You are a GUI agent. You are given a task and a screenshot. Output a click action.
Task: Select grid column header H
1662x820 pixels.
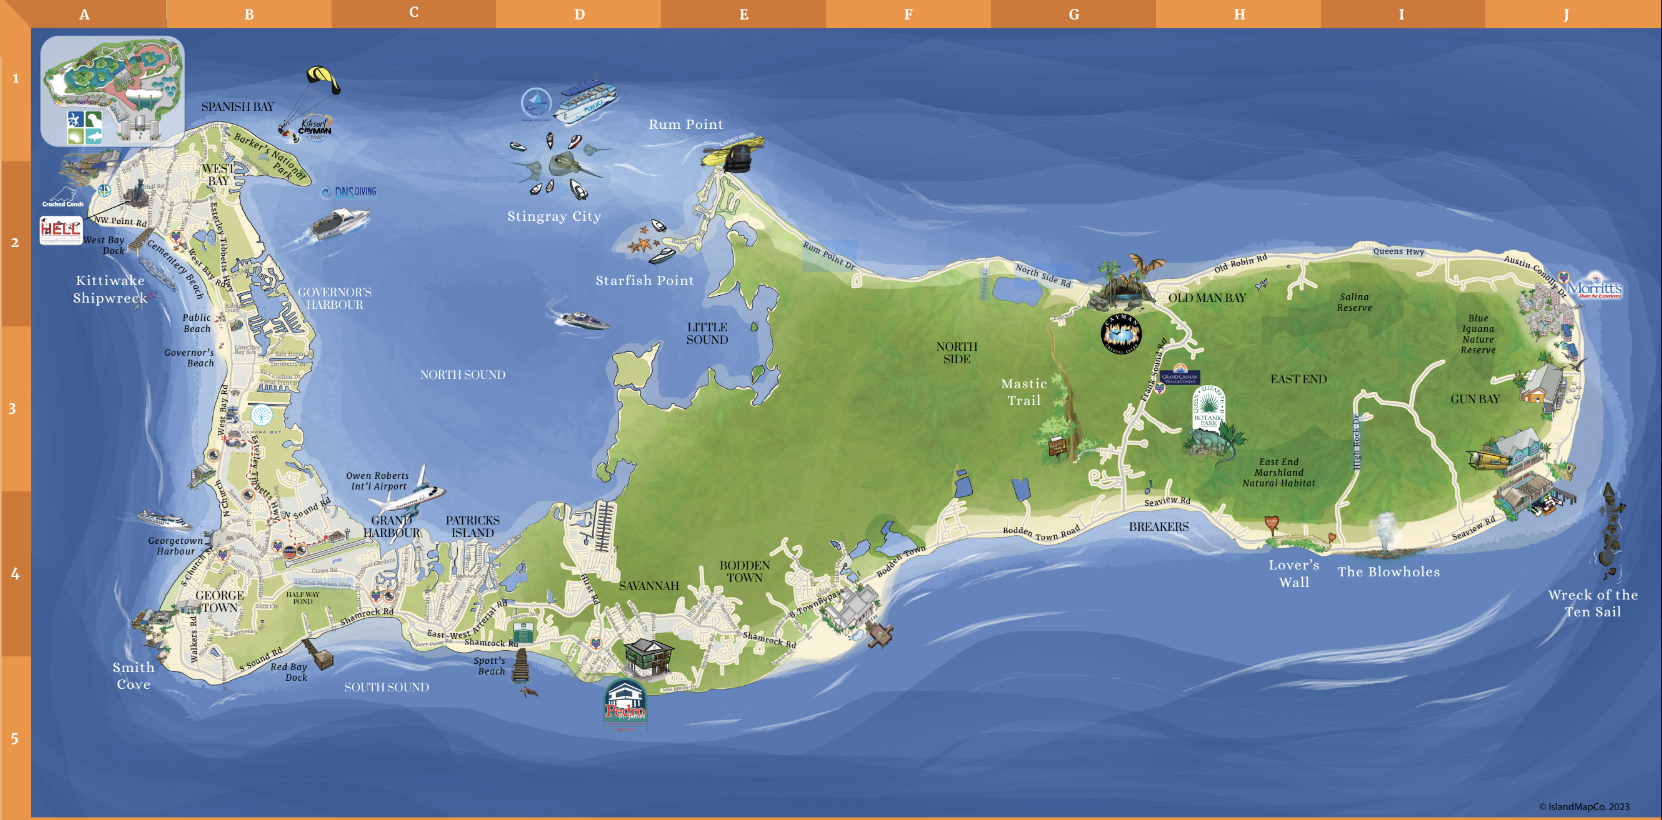(x=1239, y=14)
